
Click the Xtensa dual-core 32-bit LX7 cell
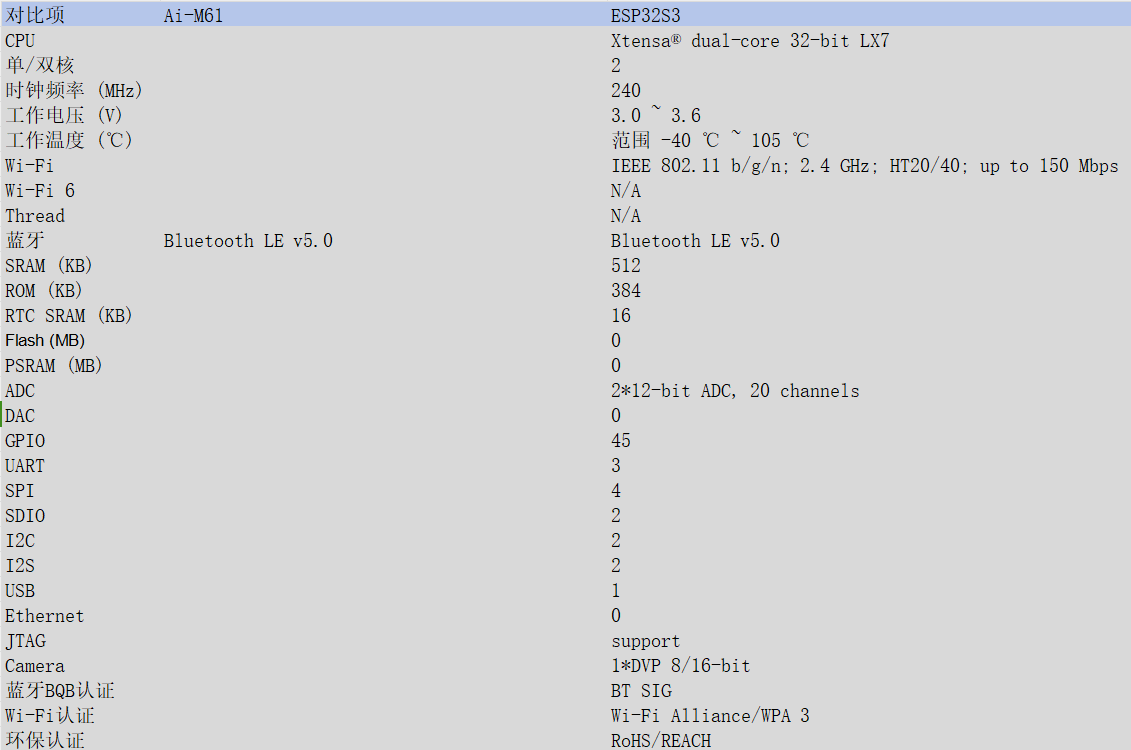[x=750, y=40]
